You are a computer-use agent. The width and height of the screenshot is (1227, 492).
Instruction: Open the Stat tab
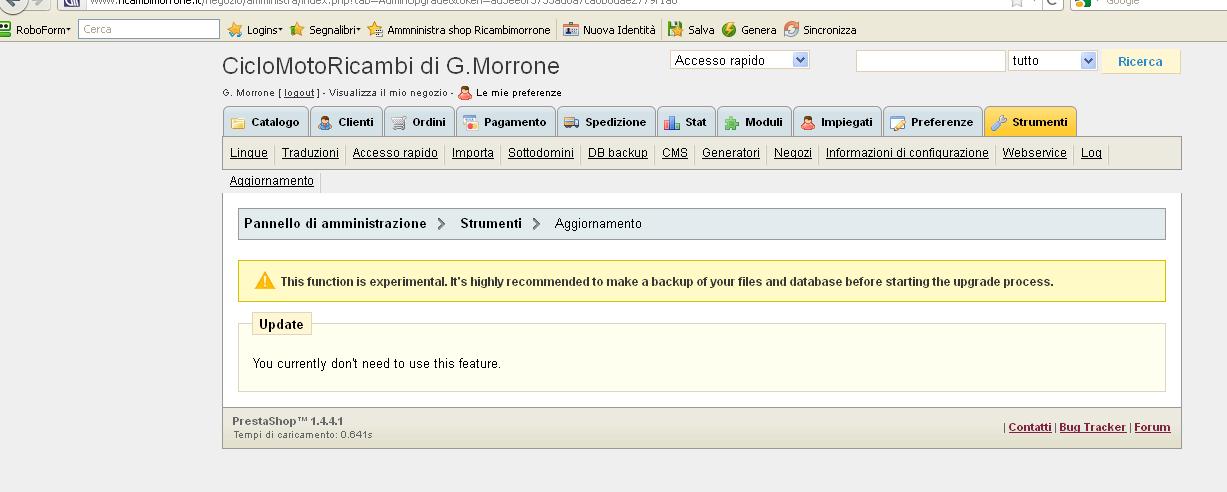(x=686, y=122)
